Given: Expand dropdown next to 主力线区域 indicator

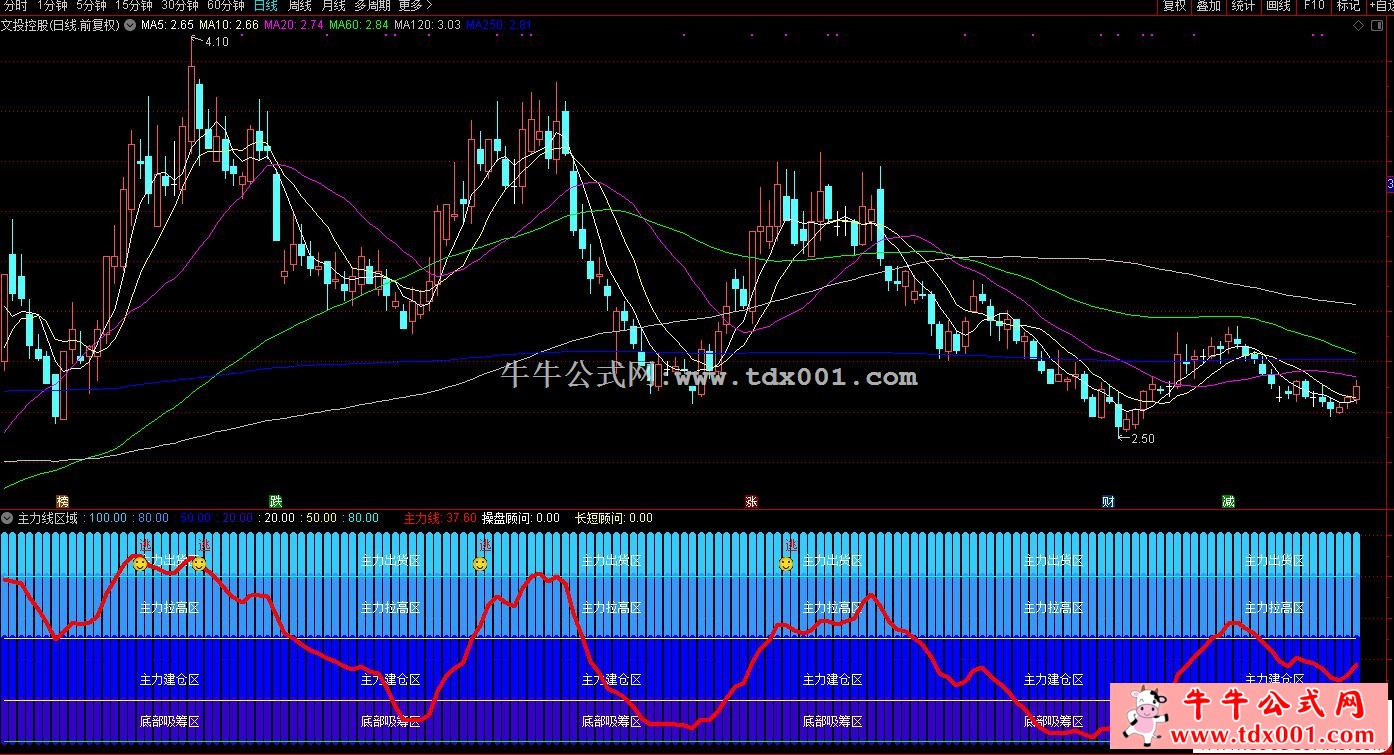Looking at the screenshot, I should 7,518.
